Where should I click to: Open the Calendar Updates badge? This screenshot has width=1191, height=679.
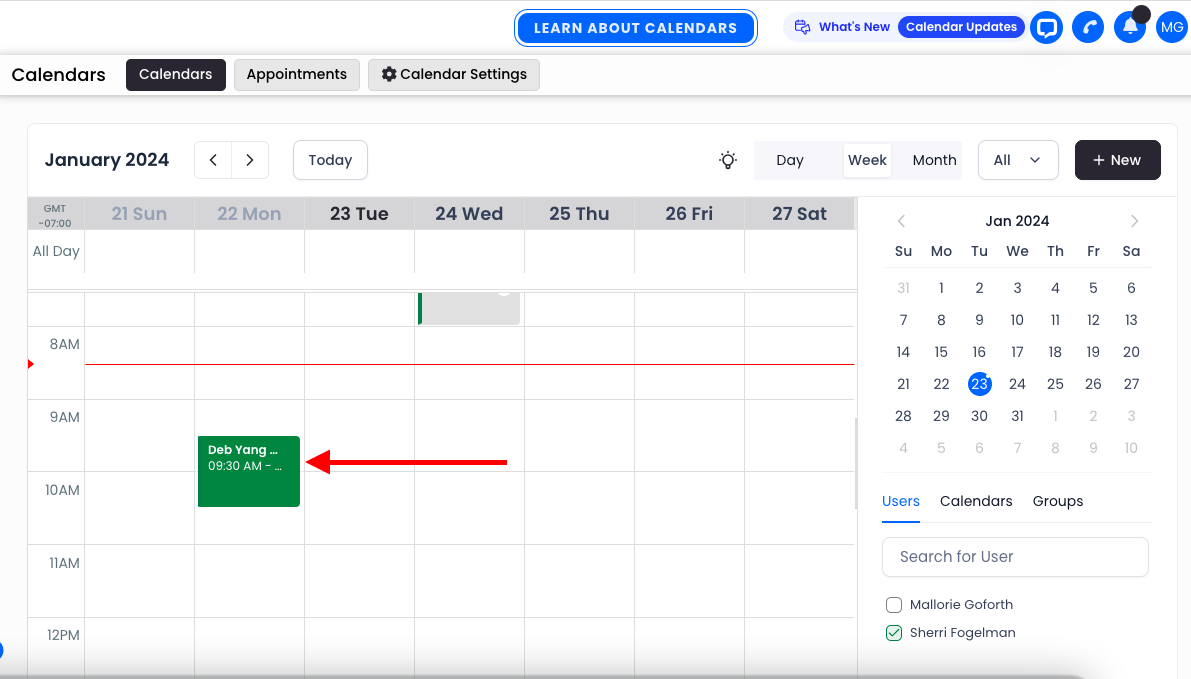(961, 27)
